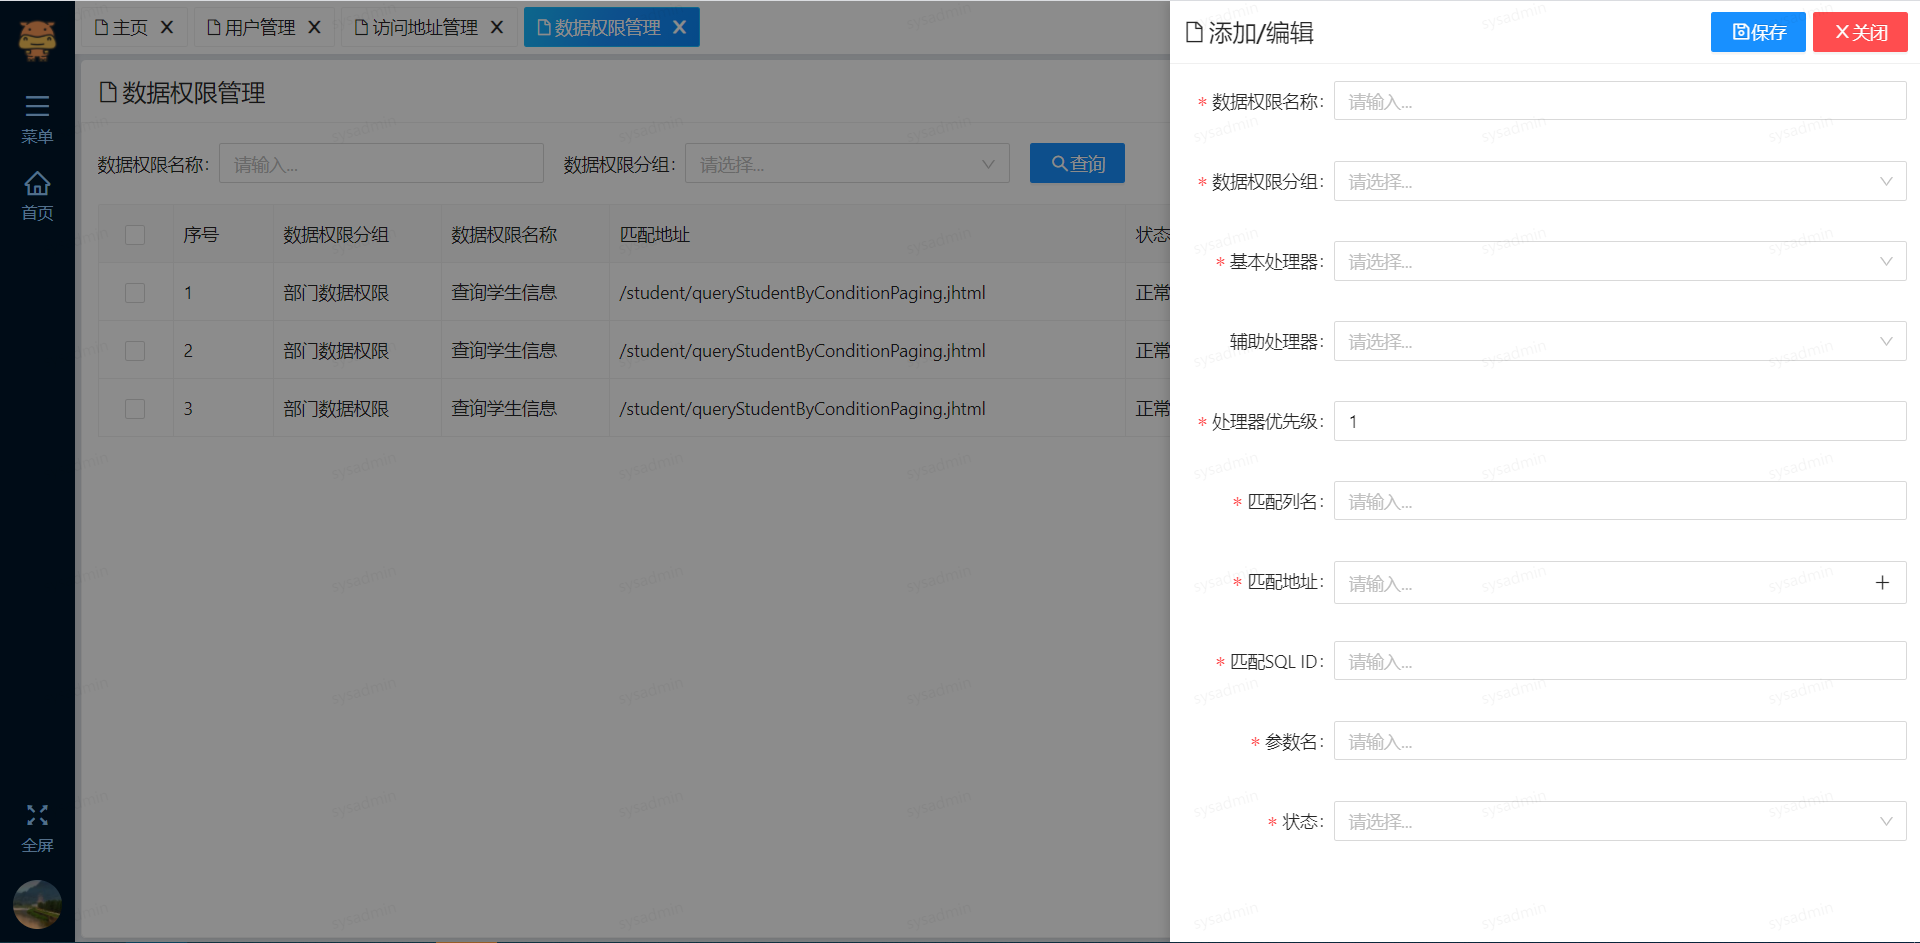The height and width of the screenshot is (943, 1920).
Task: Open the 菜单 hamburger menu
Action: (x=37, y=119)
